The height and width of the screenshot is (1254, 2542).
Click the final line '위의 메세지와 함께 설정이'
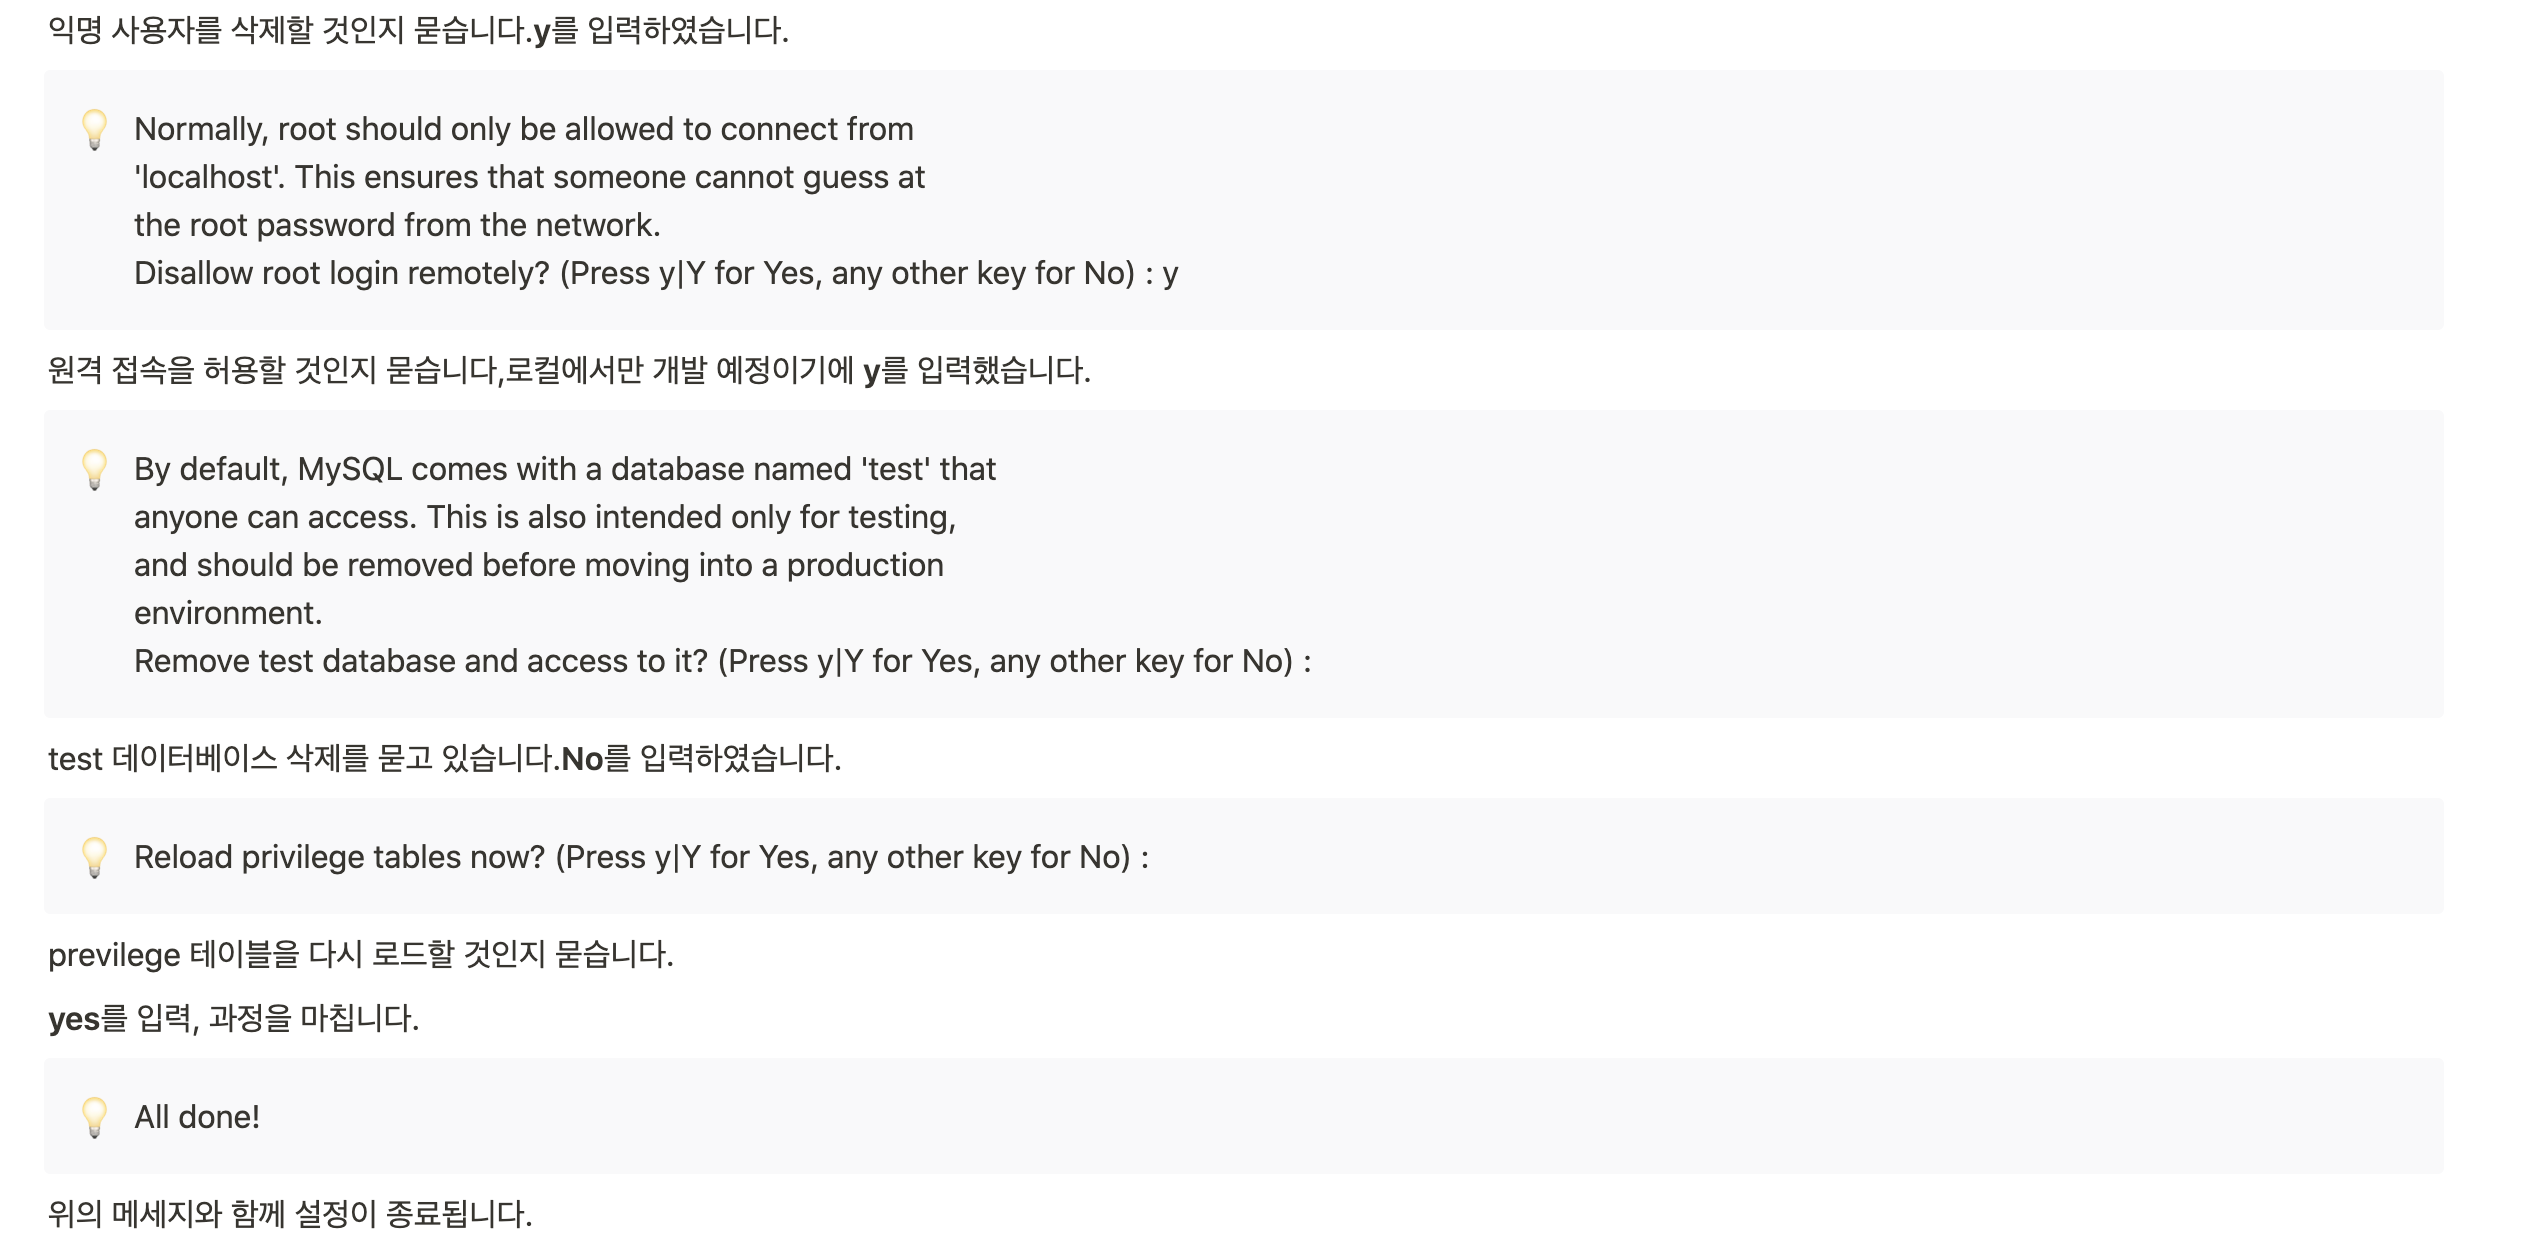tap(290, 1215)
